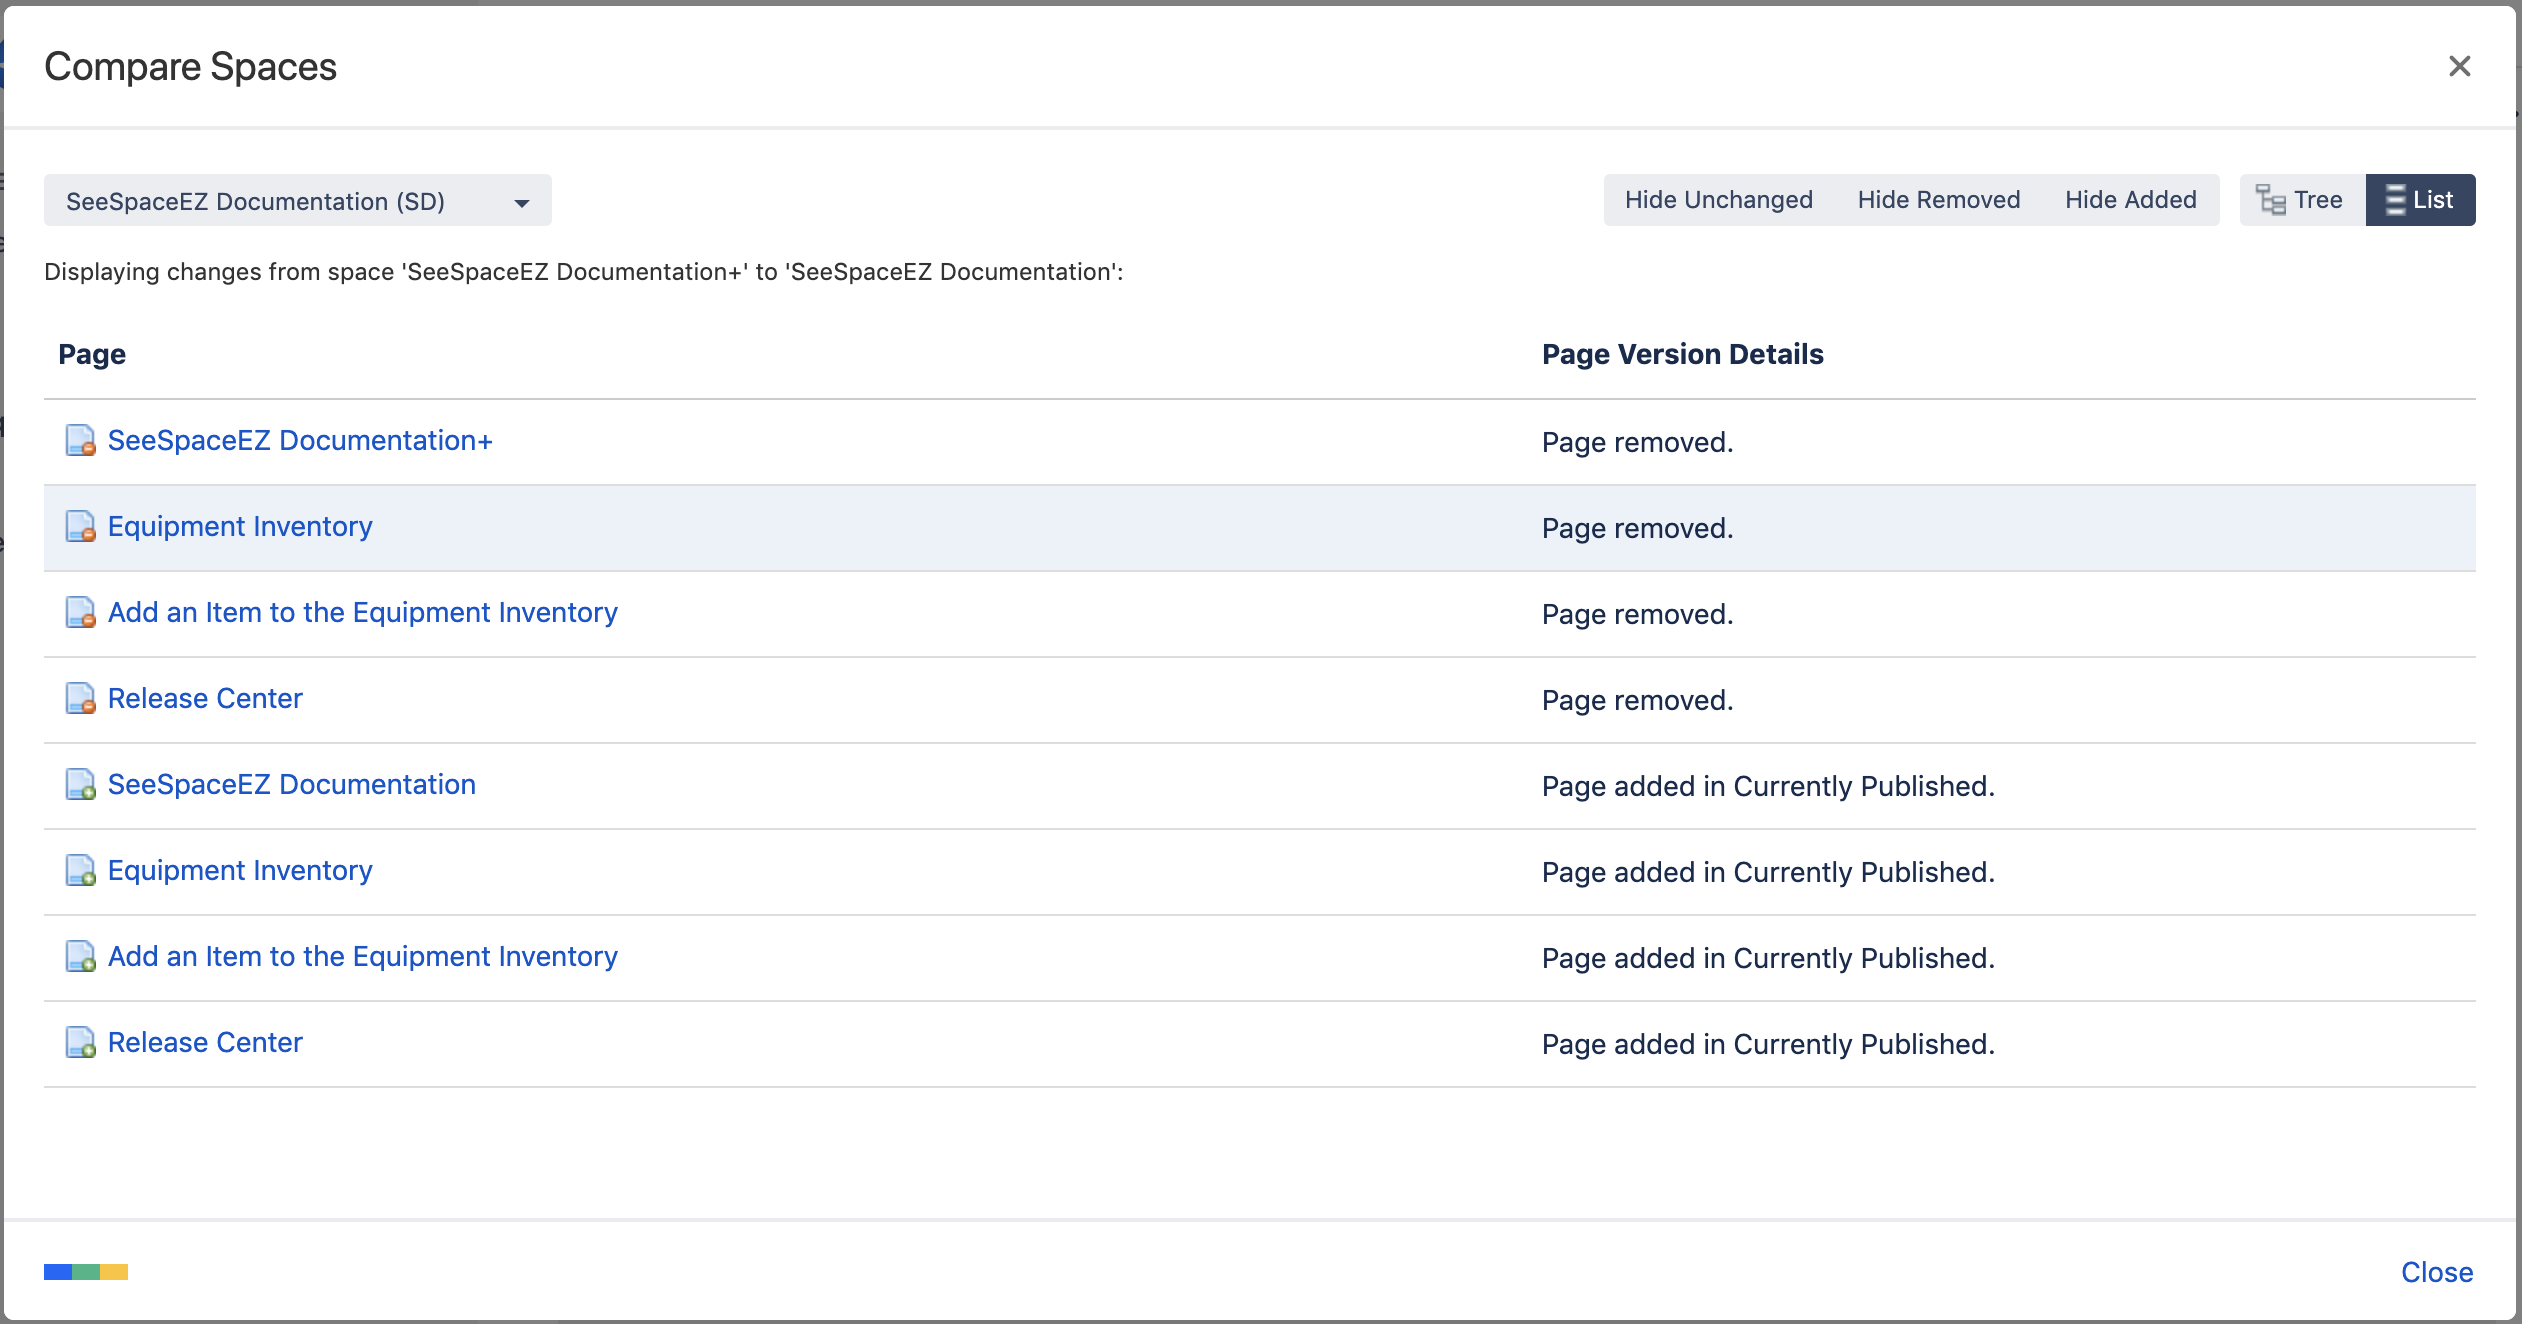Screen dimensions: 2522x1324
Task: Open removed Add an Item to Equipment Inventory link
Action: (x=362, y=612)
